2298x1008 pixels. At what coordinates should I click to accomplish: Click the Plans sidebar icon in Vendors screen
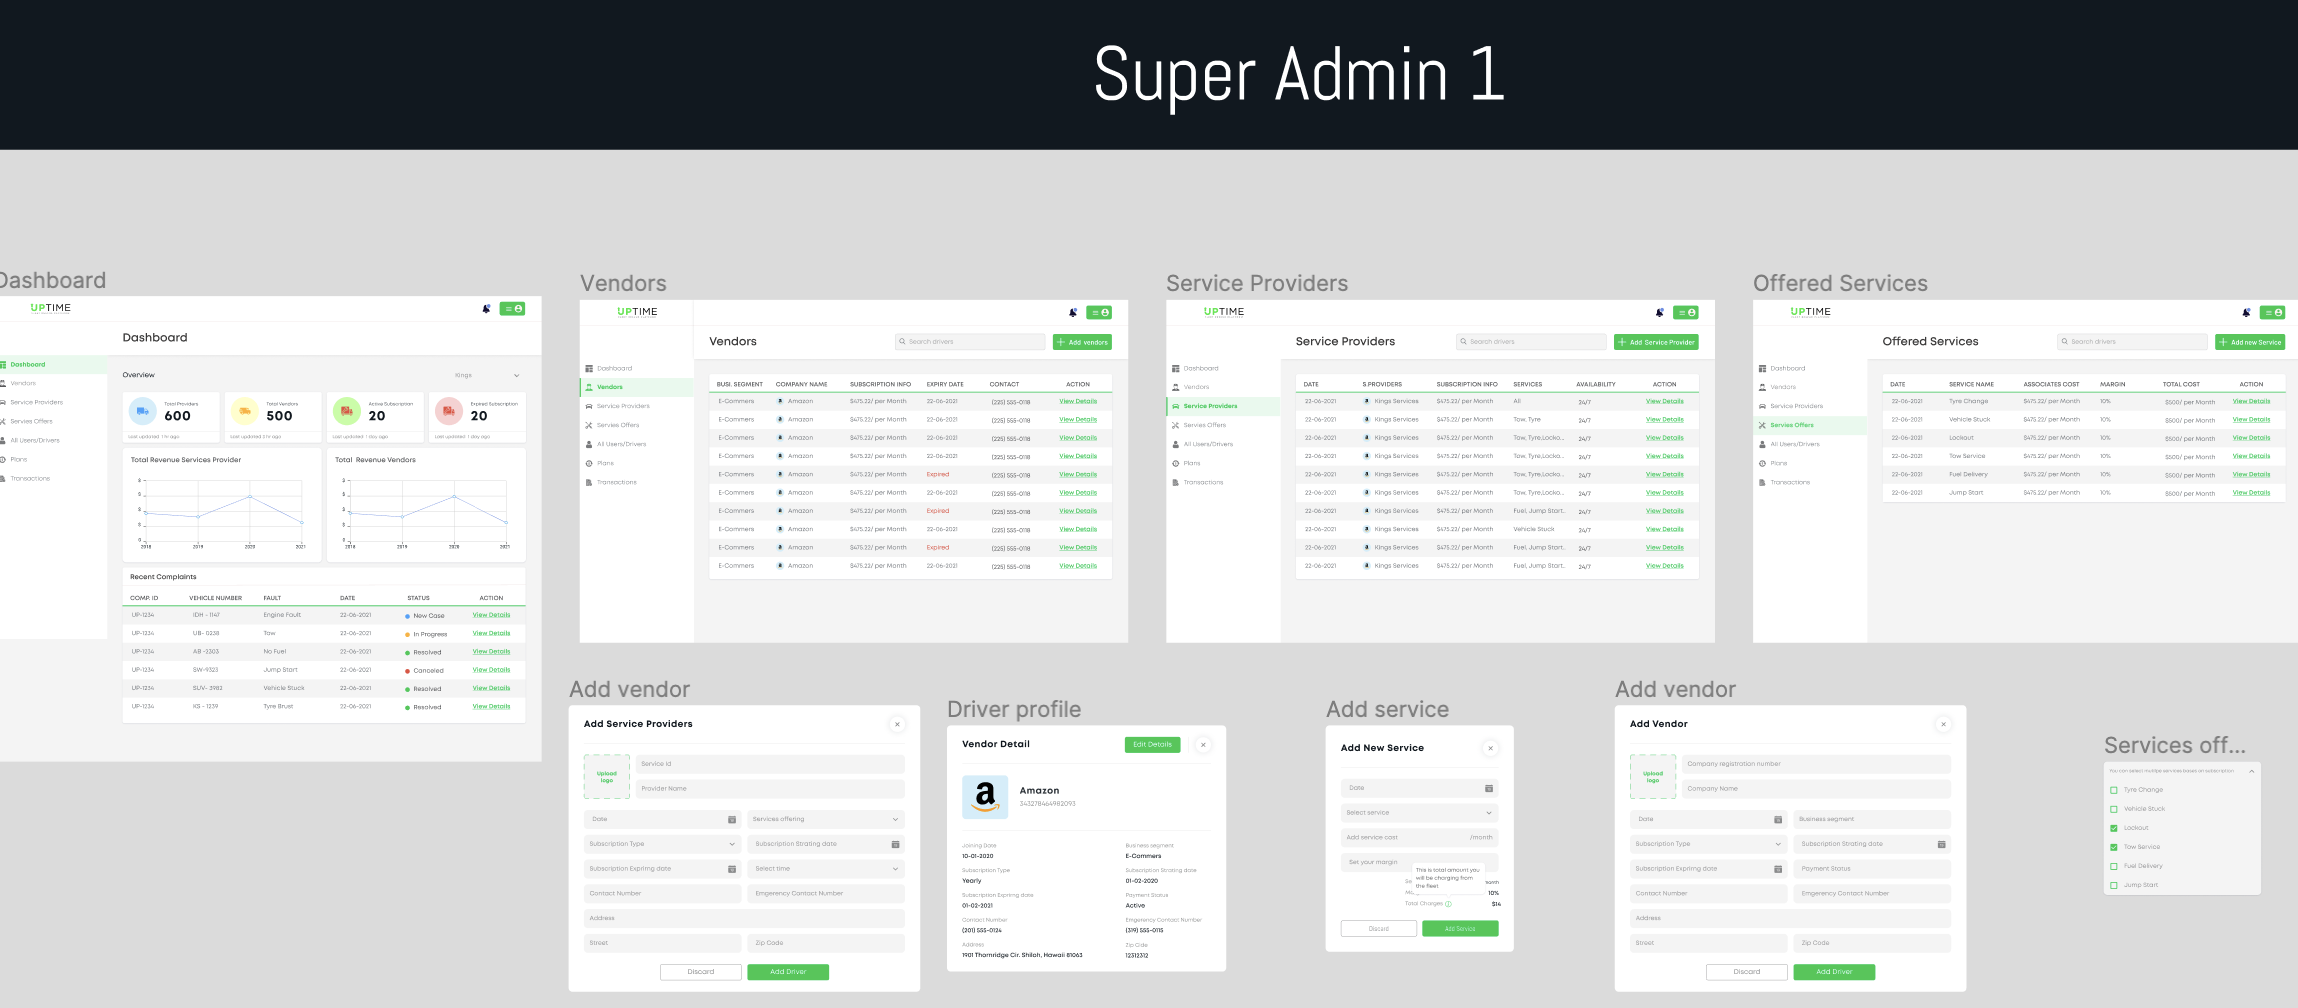[x=589, y=463]
